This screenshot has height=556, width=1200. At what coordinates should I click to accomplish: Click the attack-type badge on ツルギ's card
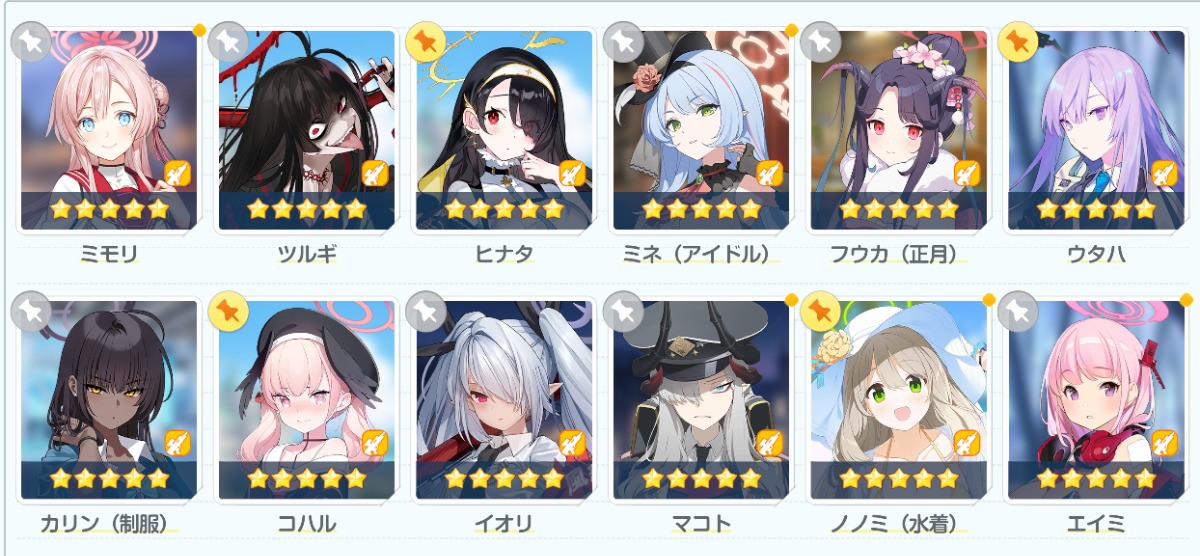coord(374,172)
